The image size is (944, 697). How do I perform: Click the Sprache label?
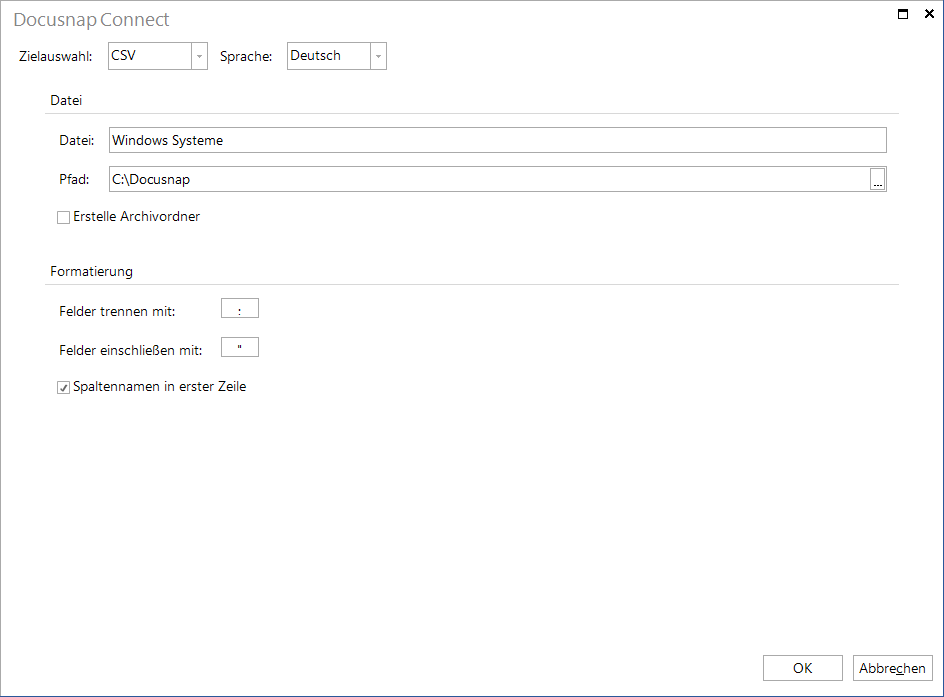click(246, 57)
